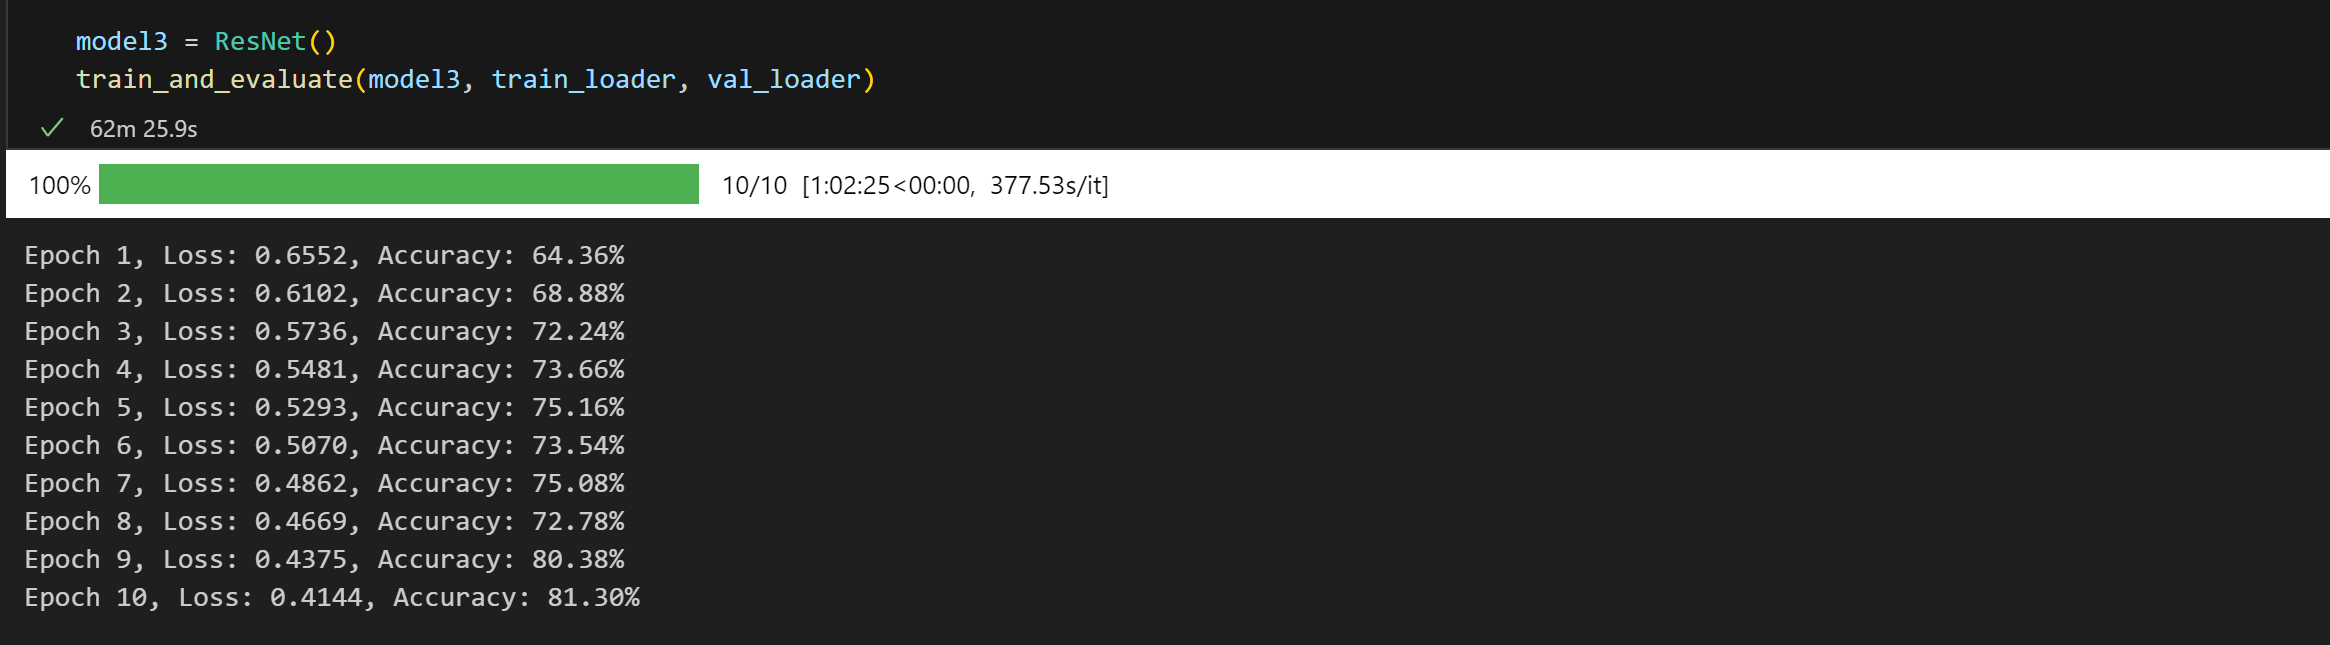Click the 377.53s/it rate text

[1047, 185]
